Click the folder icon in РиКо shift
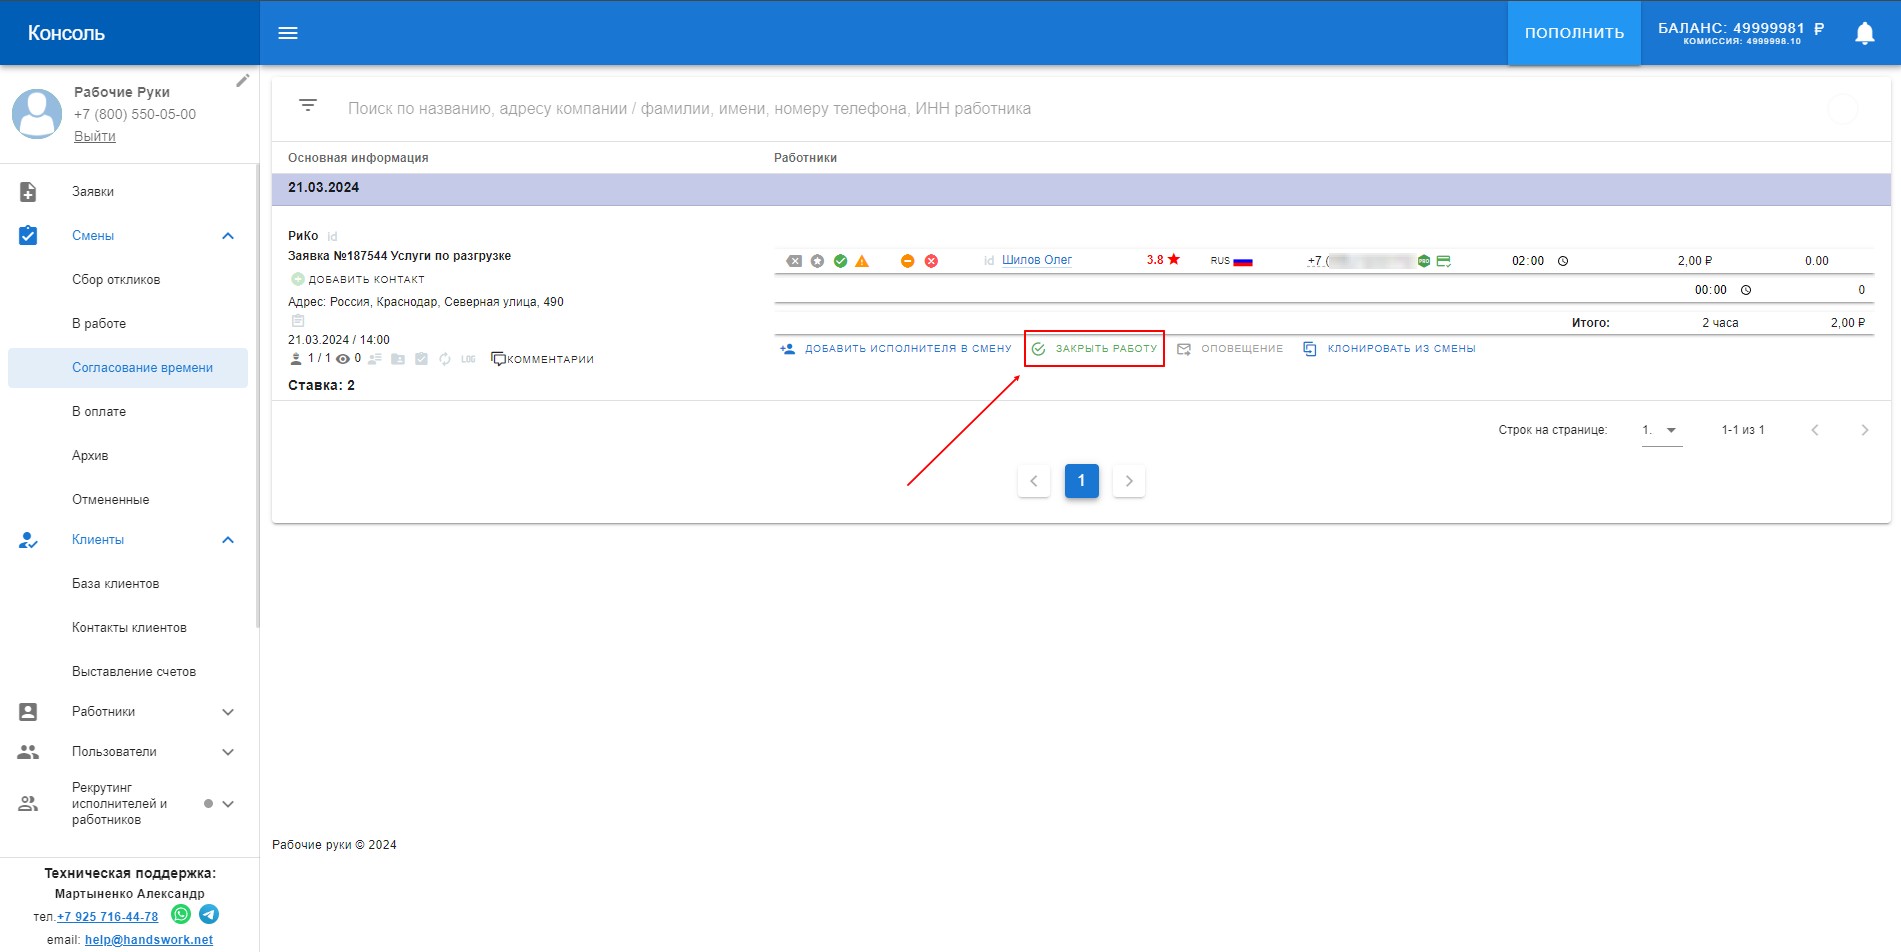The width and height of the screenshot is (1901, 952). coord(398,359)
